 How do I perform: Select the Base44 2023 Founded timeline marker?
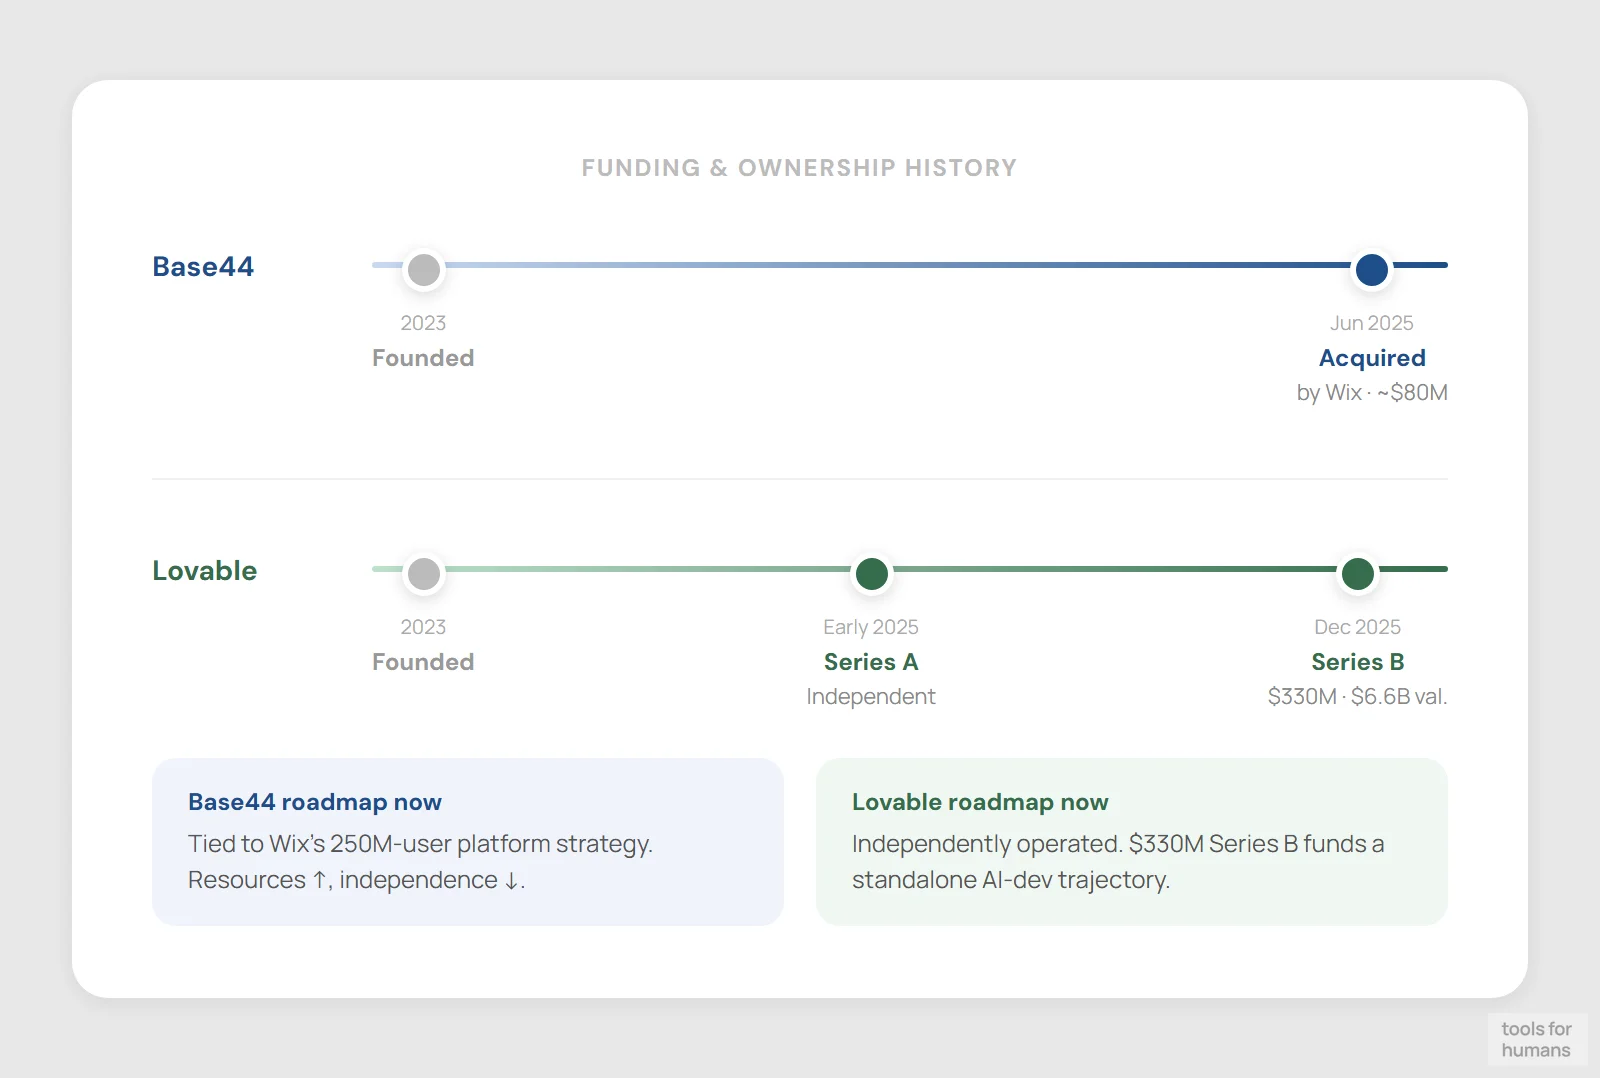[423, 267]
